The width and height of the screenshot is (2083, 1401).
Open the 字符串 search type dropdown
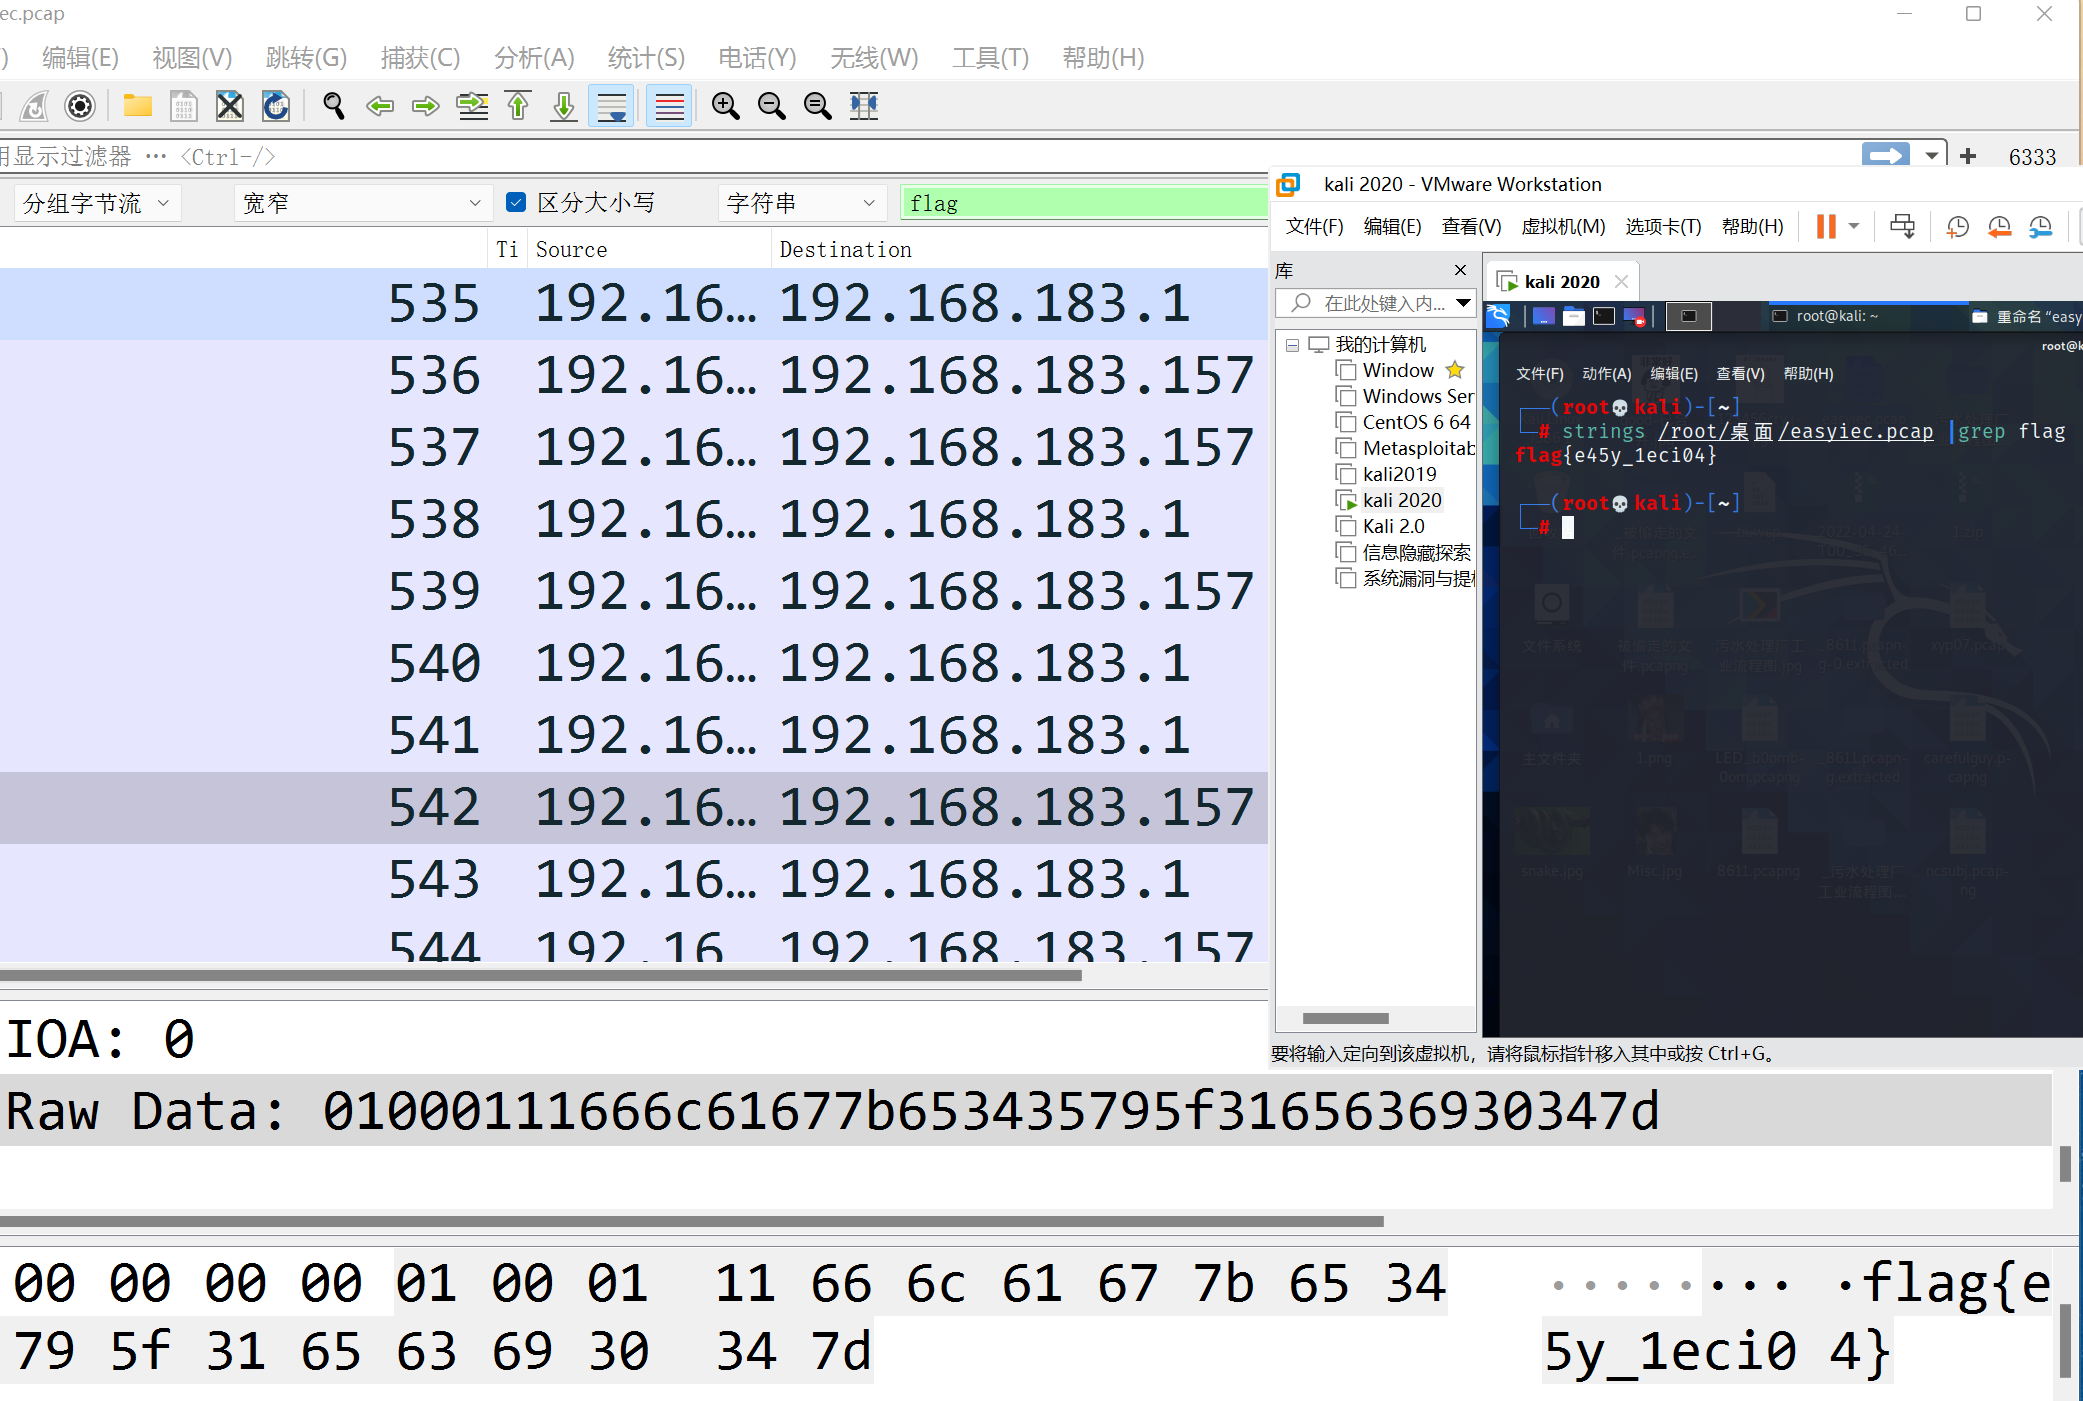pyautogui.click(x=800, y=203)
